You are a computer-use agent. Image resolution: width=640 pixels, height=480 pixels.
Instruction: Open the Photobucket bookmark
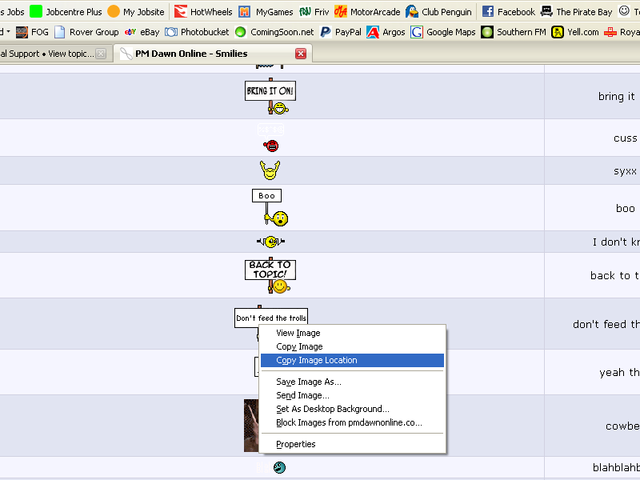(x=196, y=32)
